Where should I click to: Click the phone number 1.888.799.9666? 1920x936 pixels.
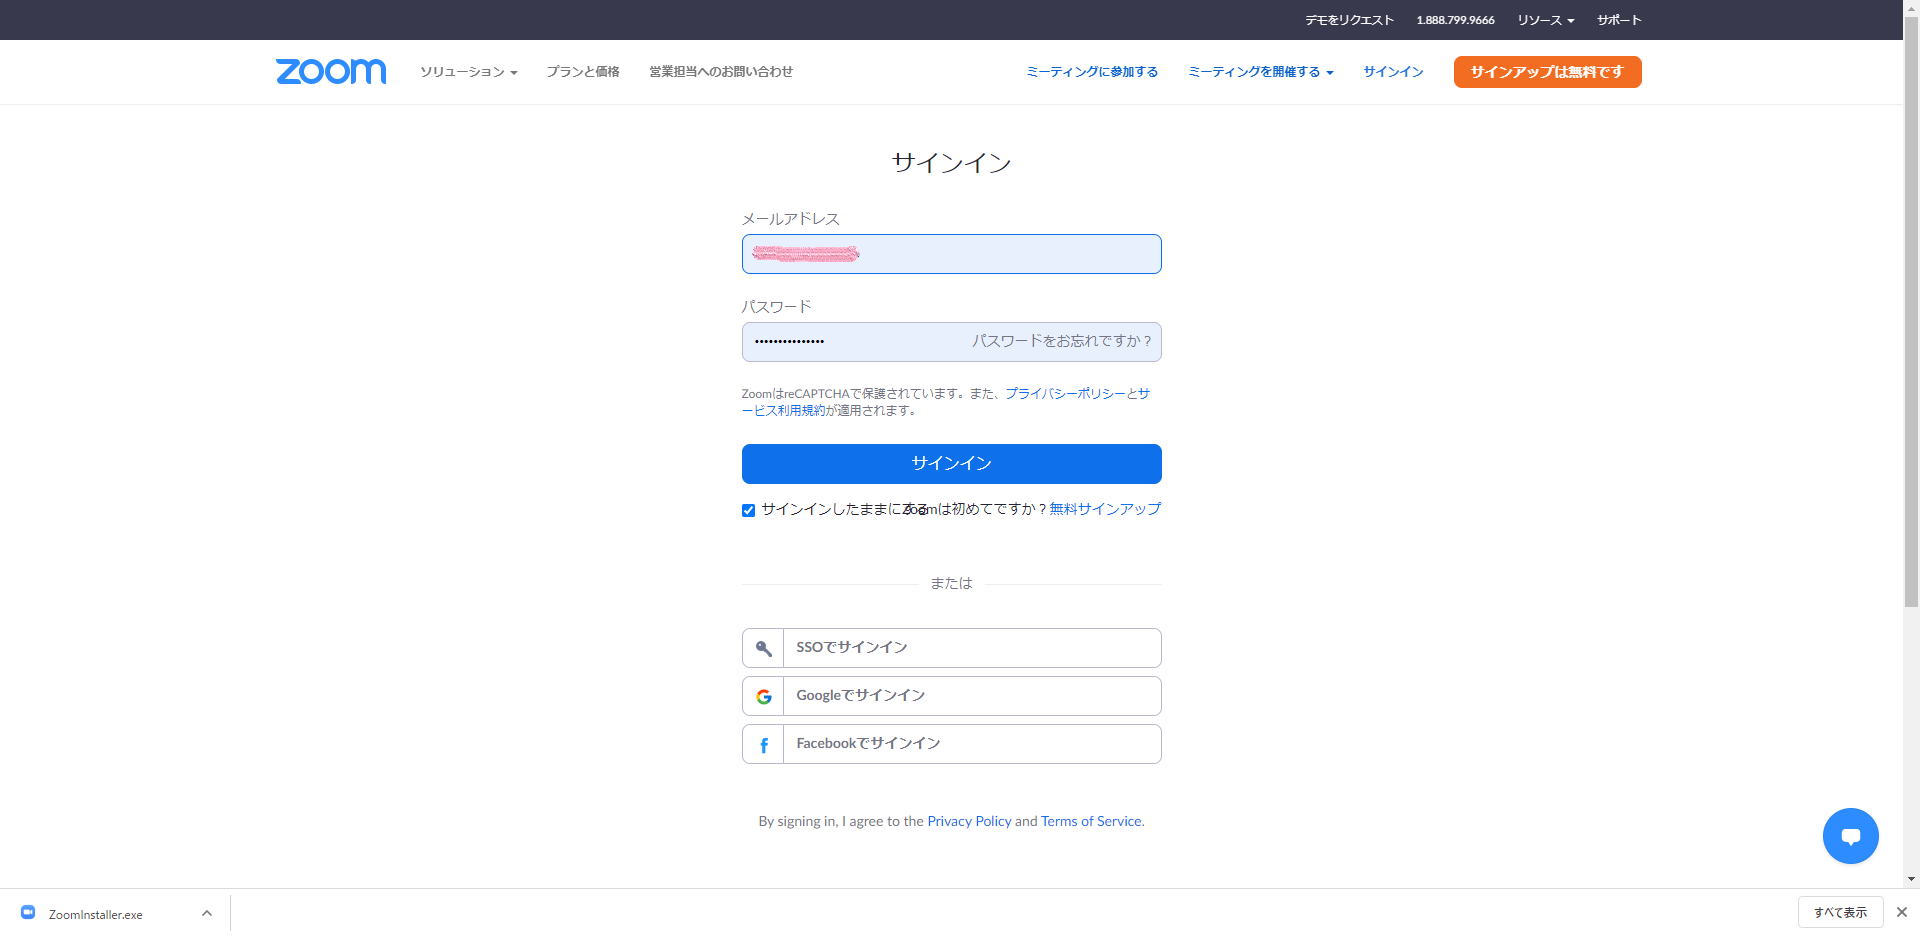click(x=1455, y=20)
